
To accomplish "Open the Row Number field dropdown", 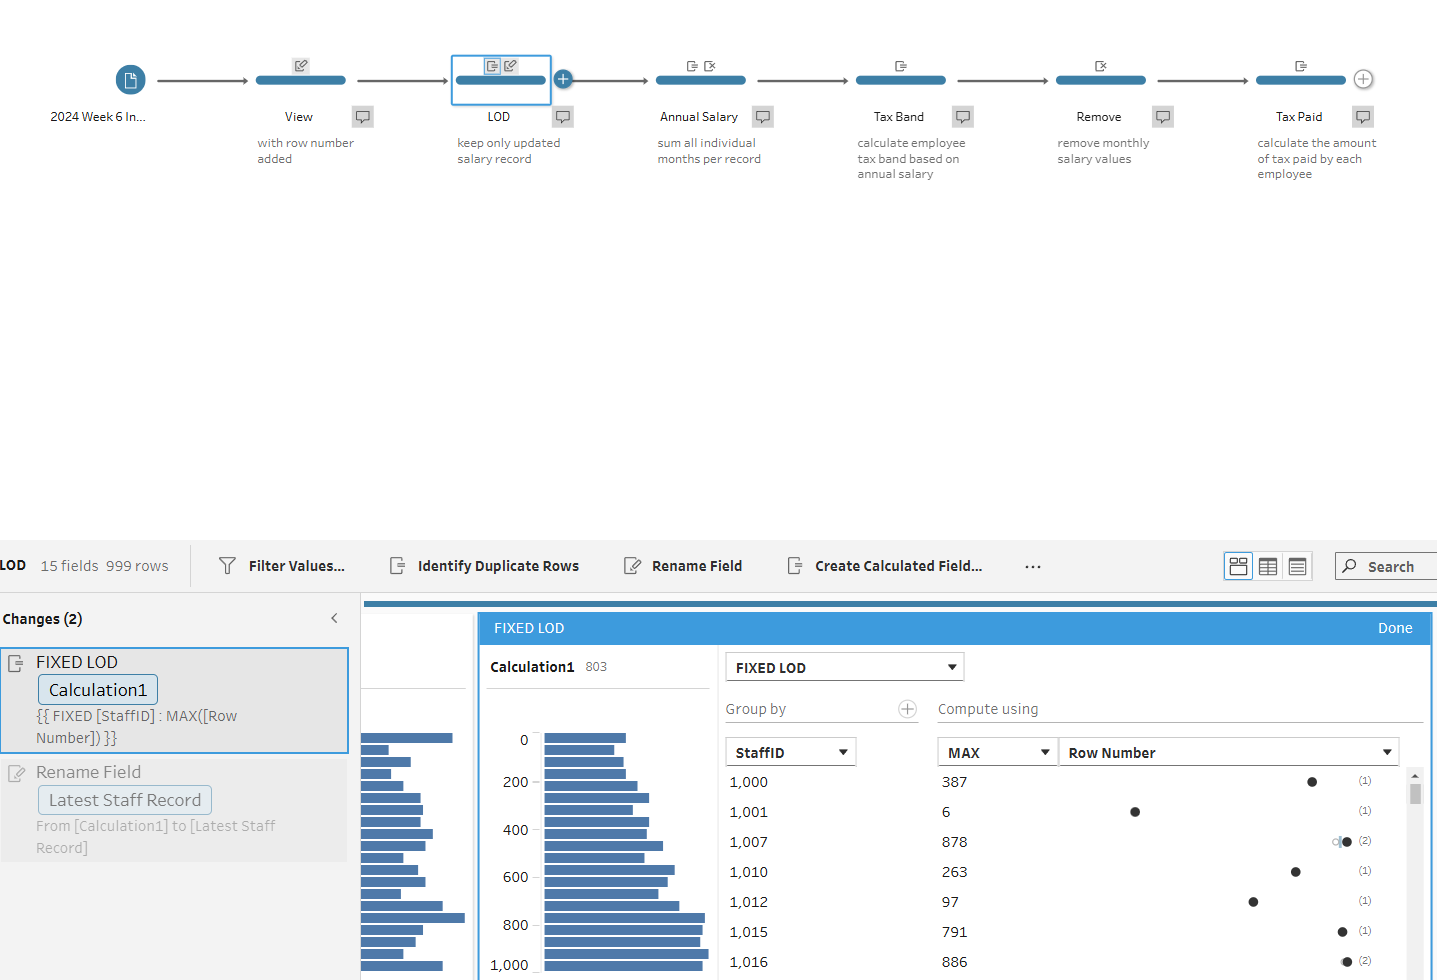I will pos(1229,752).
